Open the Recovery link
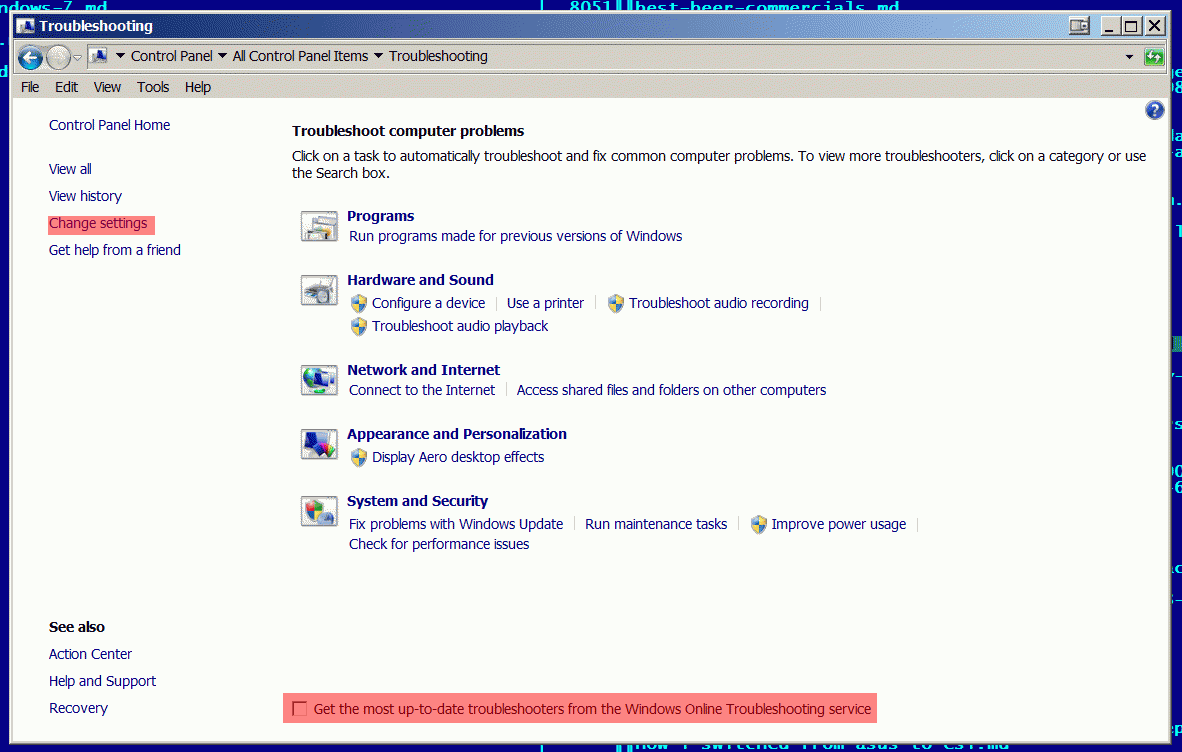This screenshot has height=752, width=1182. click(78, 708)
